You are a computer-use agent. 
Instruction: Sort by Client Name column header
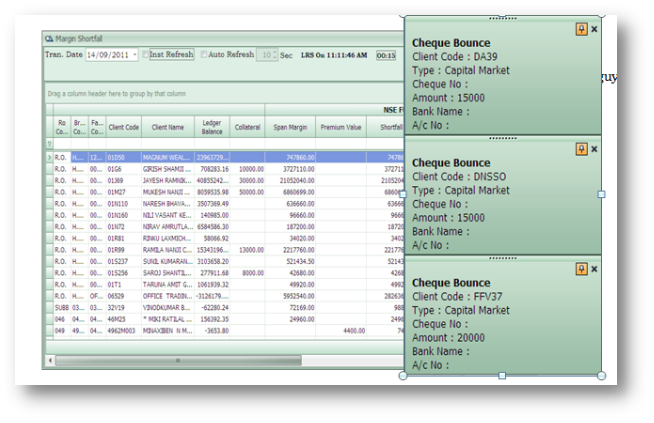point(167,127)
